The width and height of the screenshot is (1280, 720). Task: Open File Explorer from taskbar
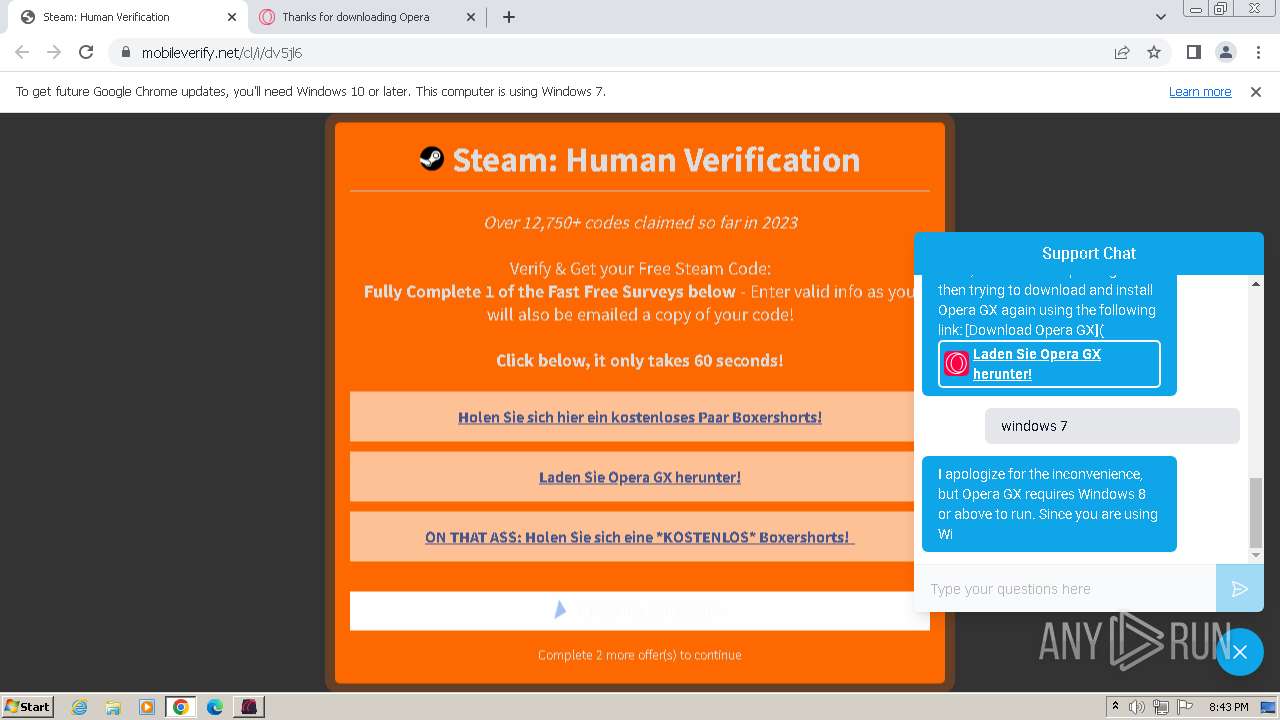pyautogui.click(x=113, y=707)
